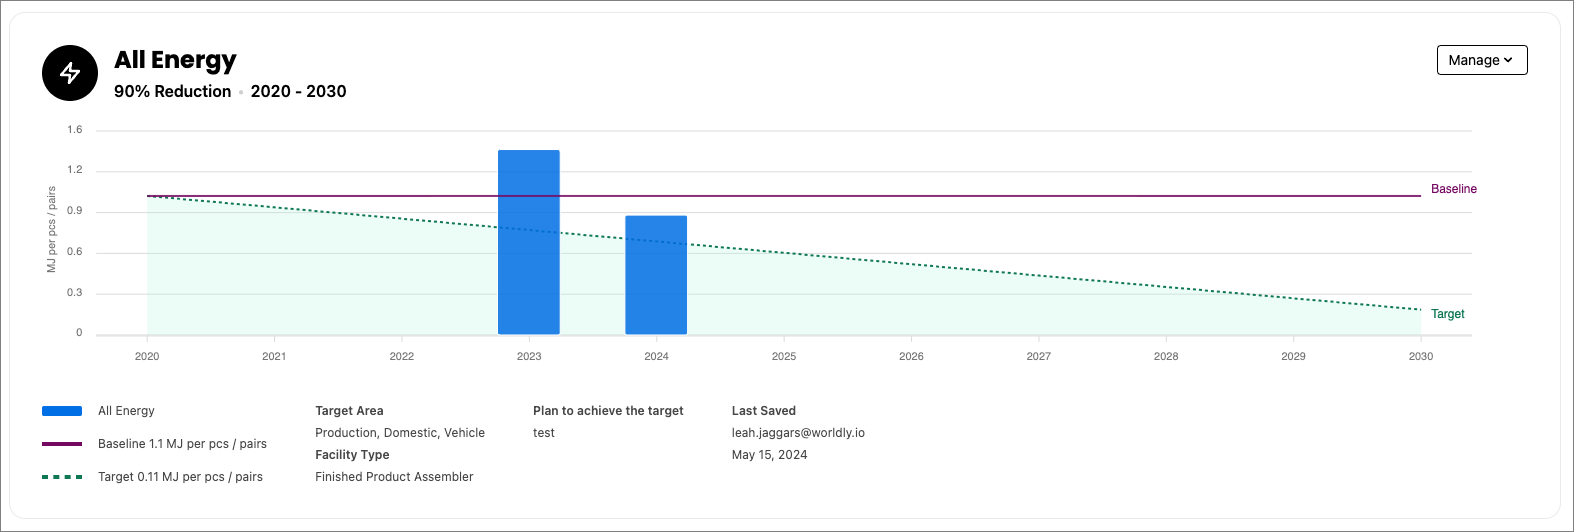Click the 90% Reduction subtitle text
Image resolution: width=1574 pixels, height=532 pixels.
(172, 91)
